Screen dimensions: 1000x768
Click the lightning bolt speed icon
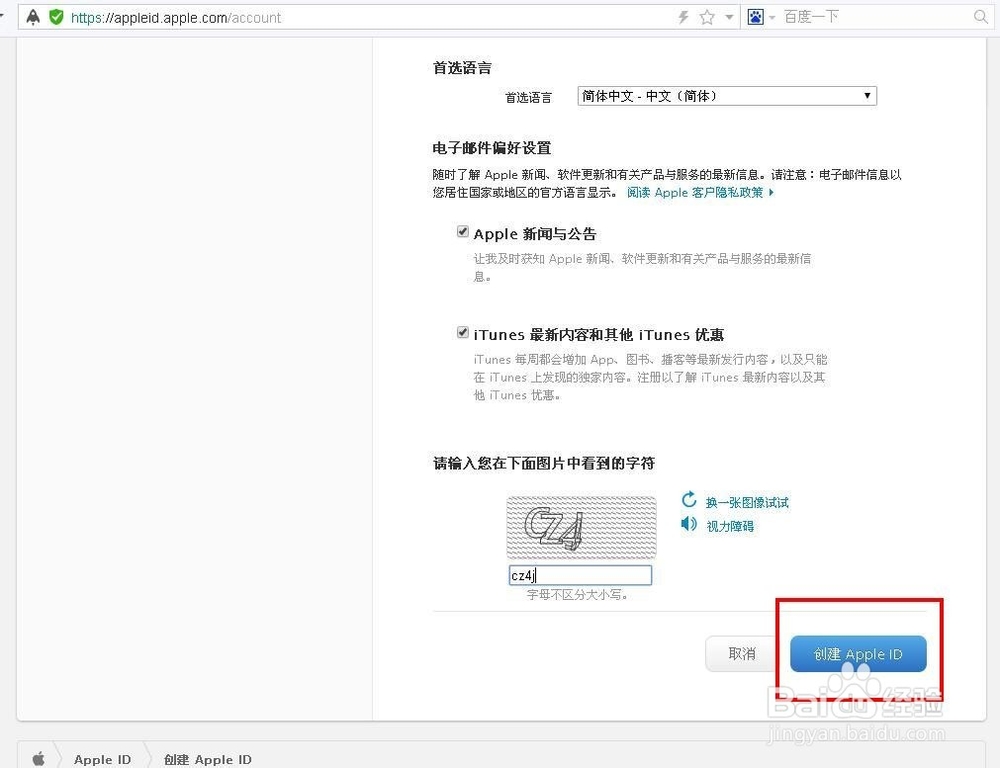pyautogui.click(x=684, y=17)
